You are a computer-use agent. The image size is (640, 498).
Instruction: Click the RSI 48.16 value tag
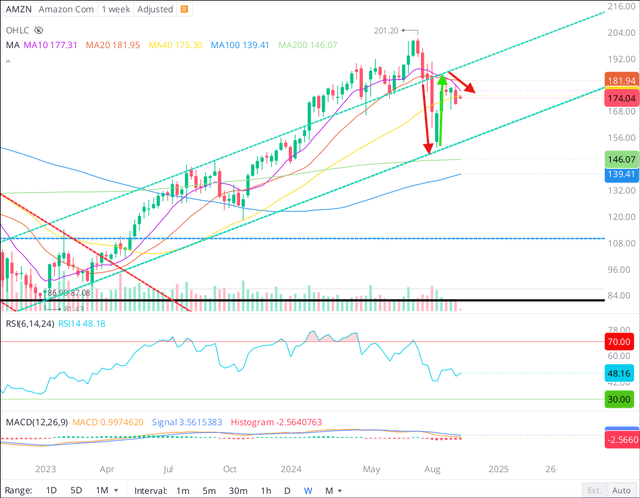(x=619, y=373)
